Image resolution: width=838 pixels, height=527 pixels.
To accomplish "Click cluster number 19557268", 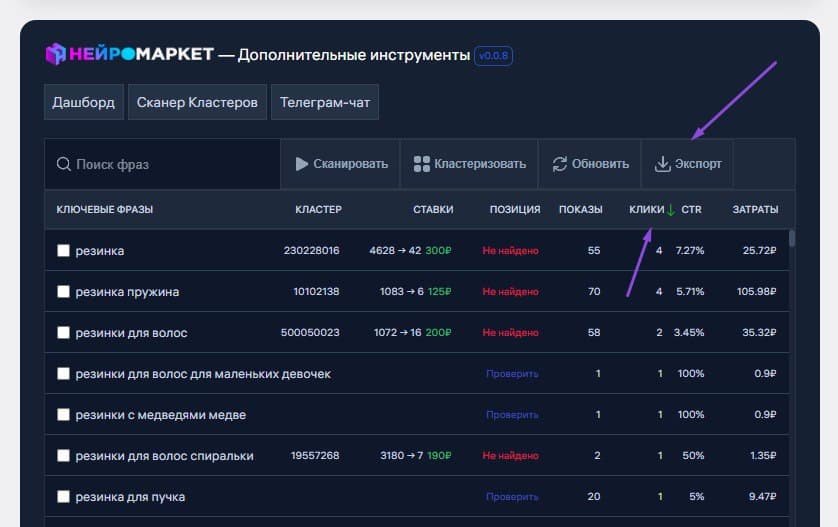I will (x=315, y=455).
